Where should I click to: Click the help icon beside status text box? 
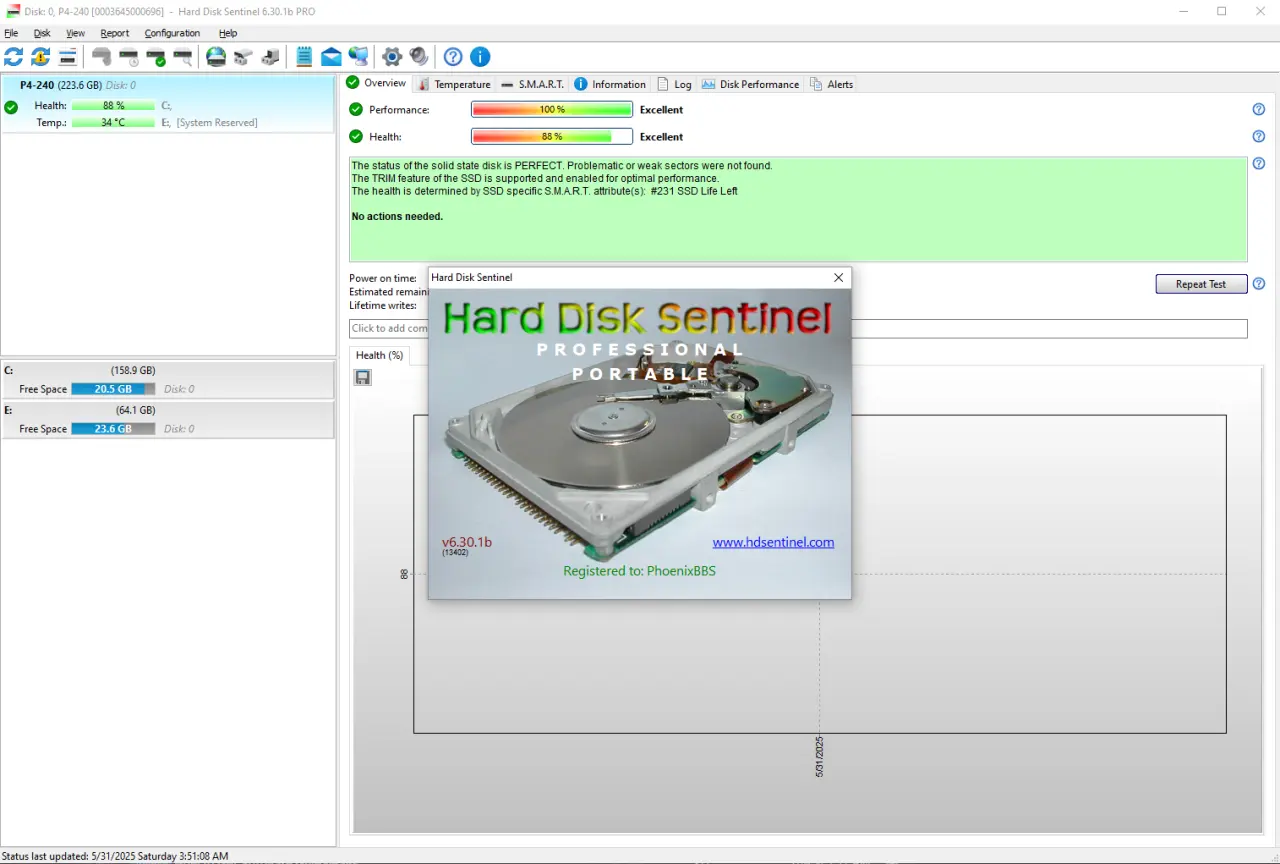click(1259, 164)
